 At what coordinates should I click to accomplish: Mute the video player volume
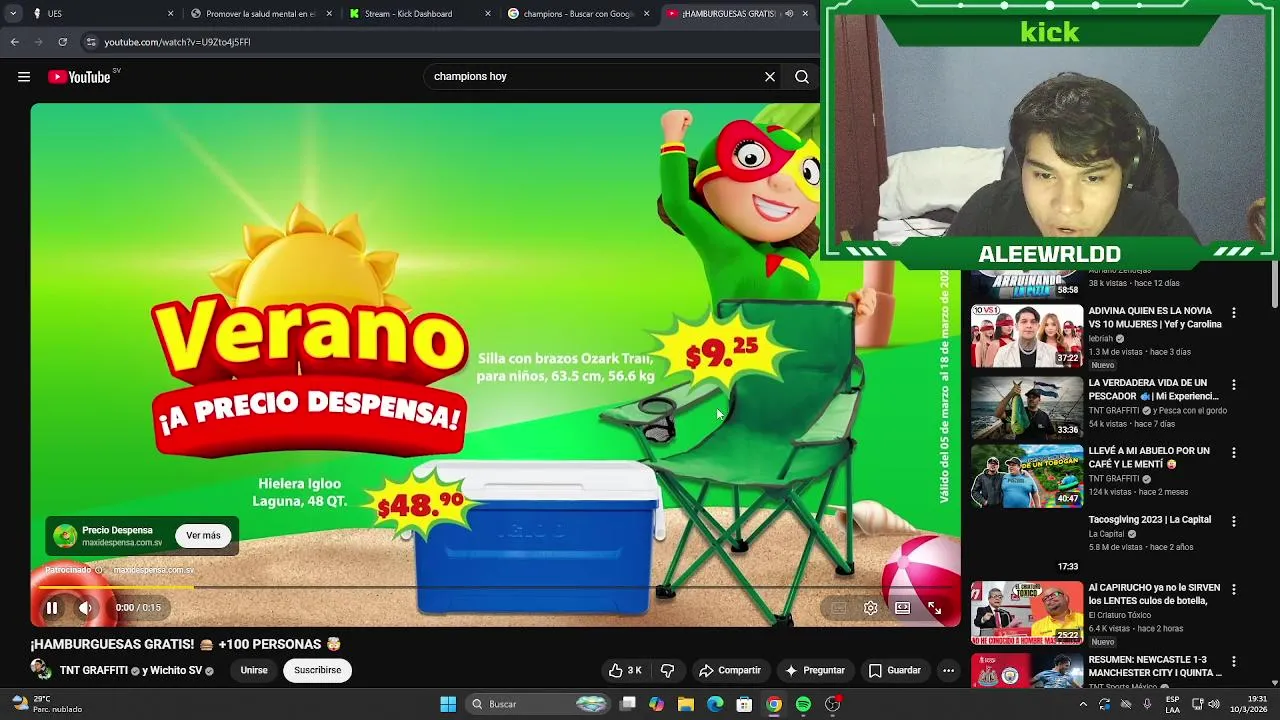(x=86, y=607)
